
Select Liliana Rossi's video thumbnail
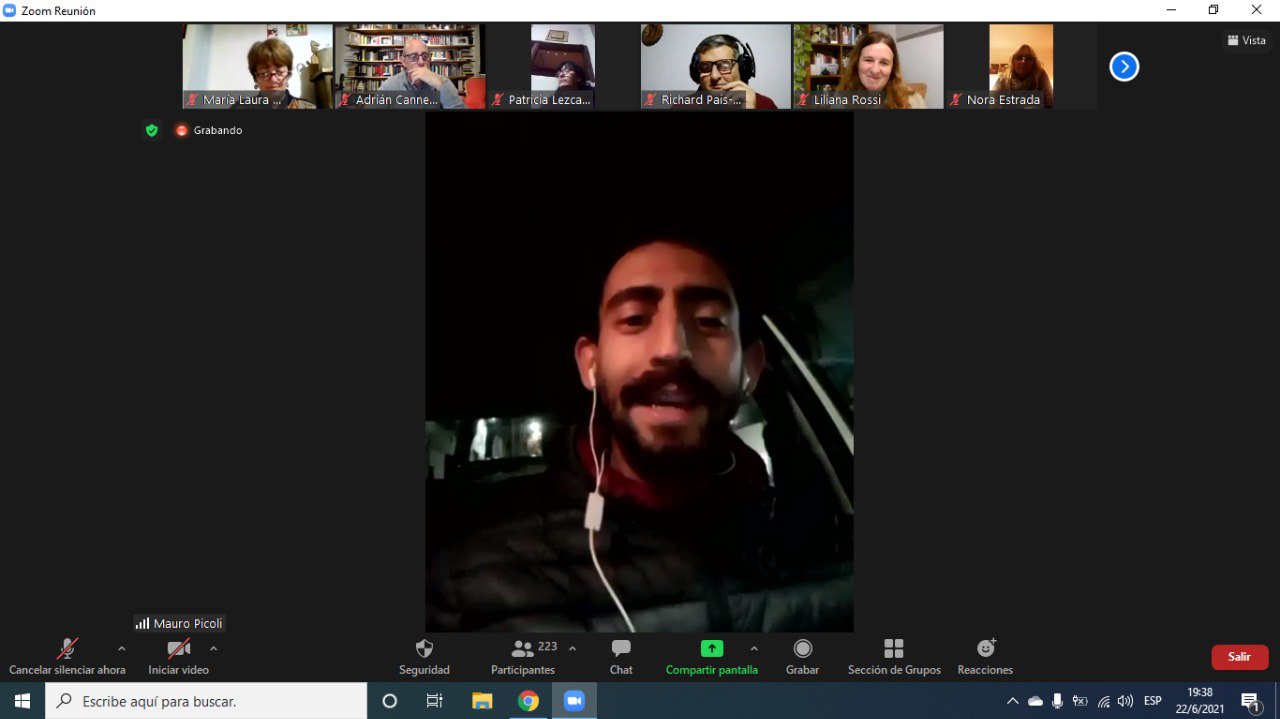point(868,66)
